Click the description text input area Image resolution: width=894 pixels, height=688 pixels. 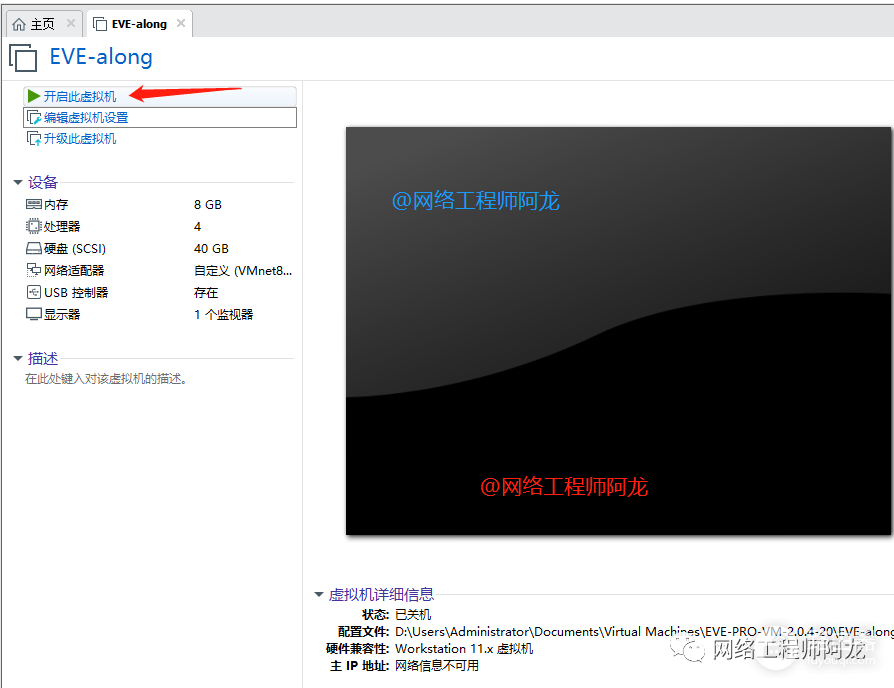(x=106, y=380)
